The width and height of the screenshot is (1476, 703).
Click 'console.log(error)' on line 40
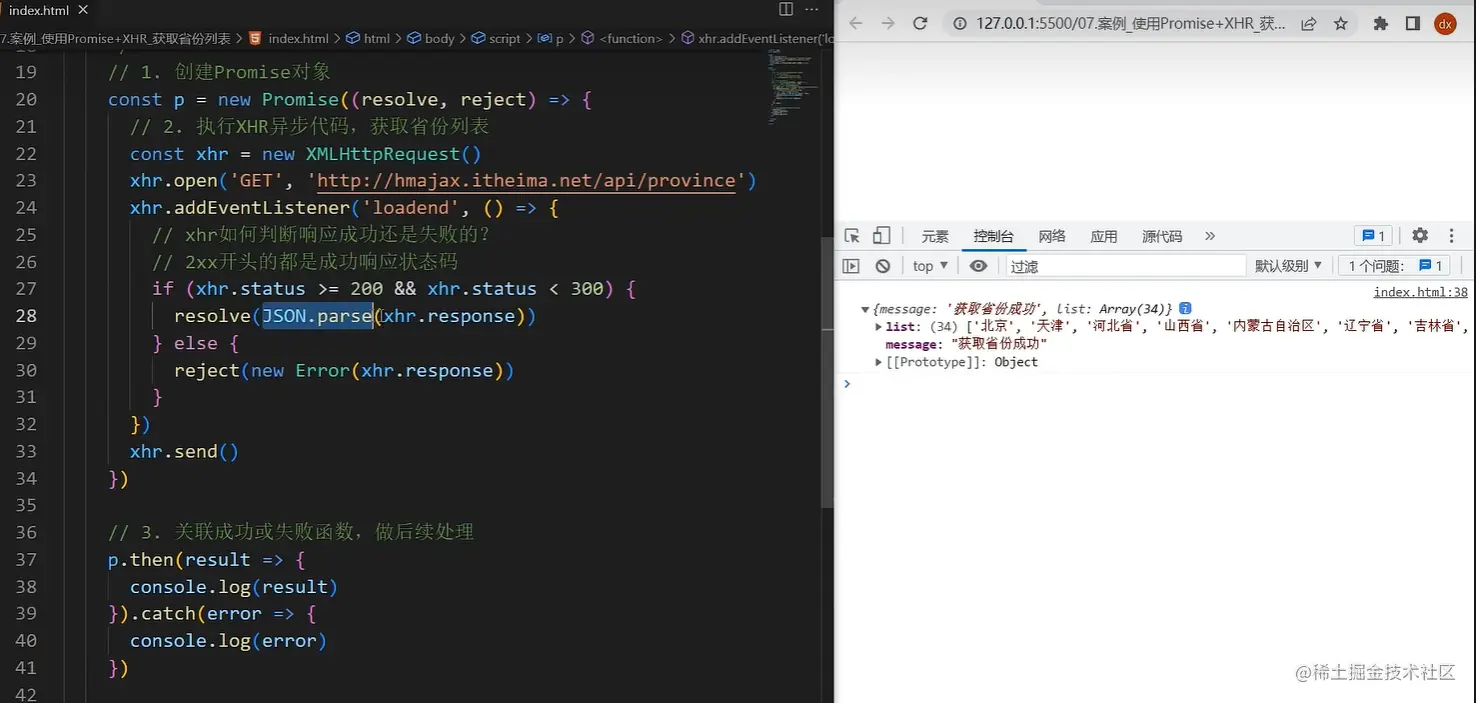[x=228, y=641]
